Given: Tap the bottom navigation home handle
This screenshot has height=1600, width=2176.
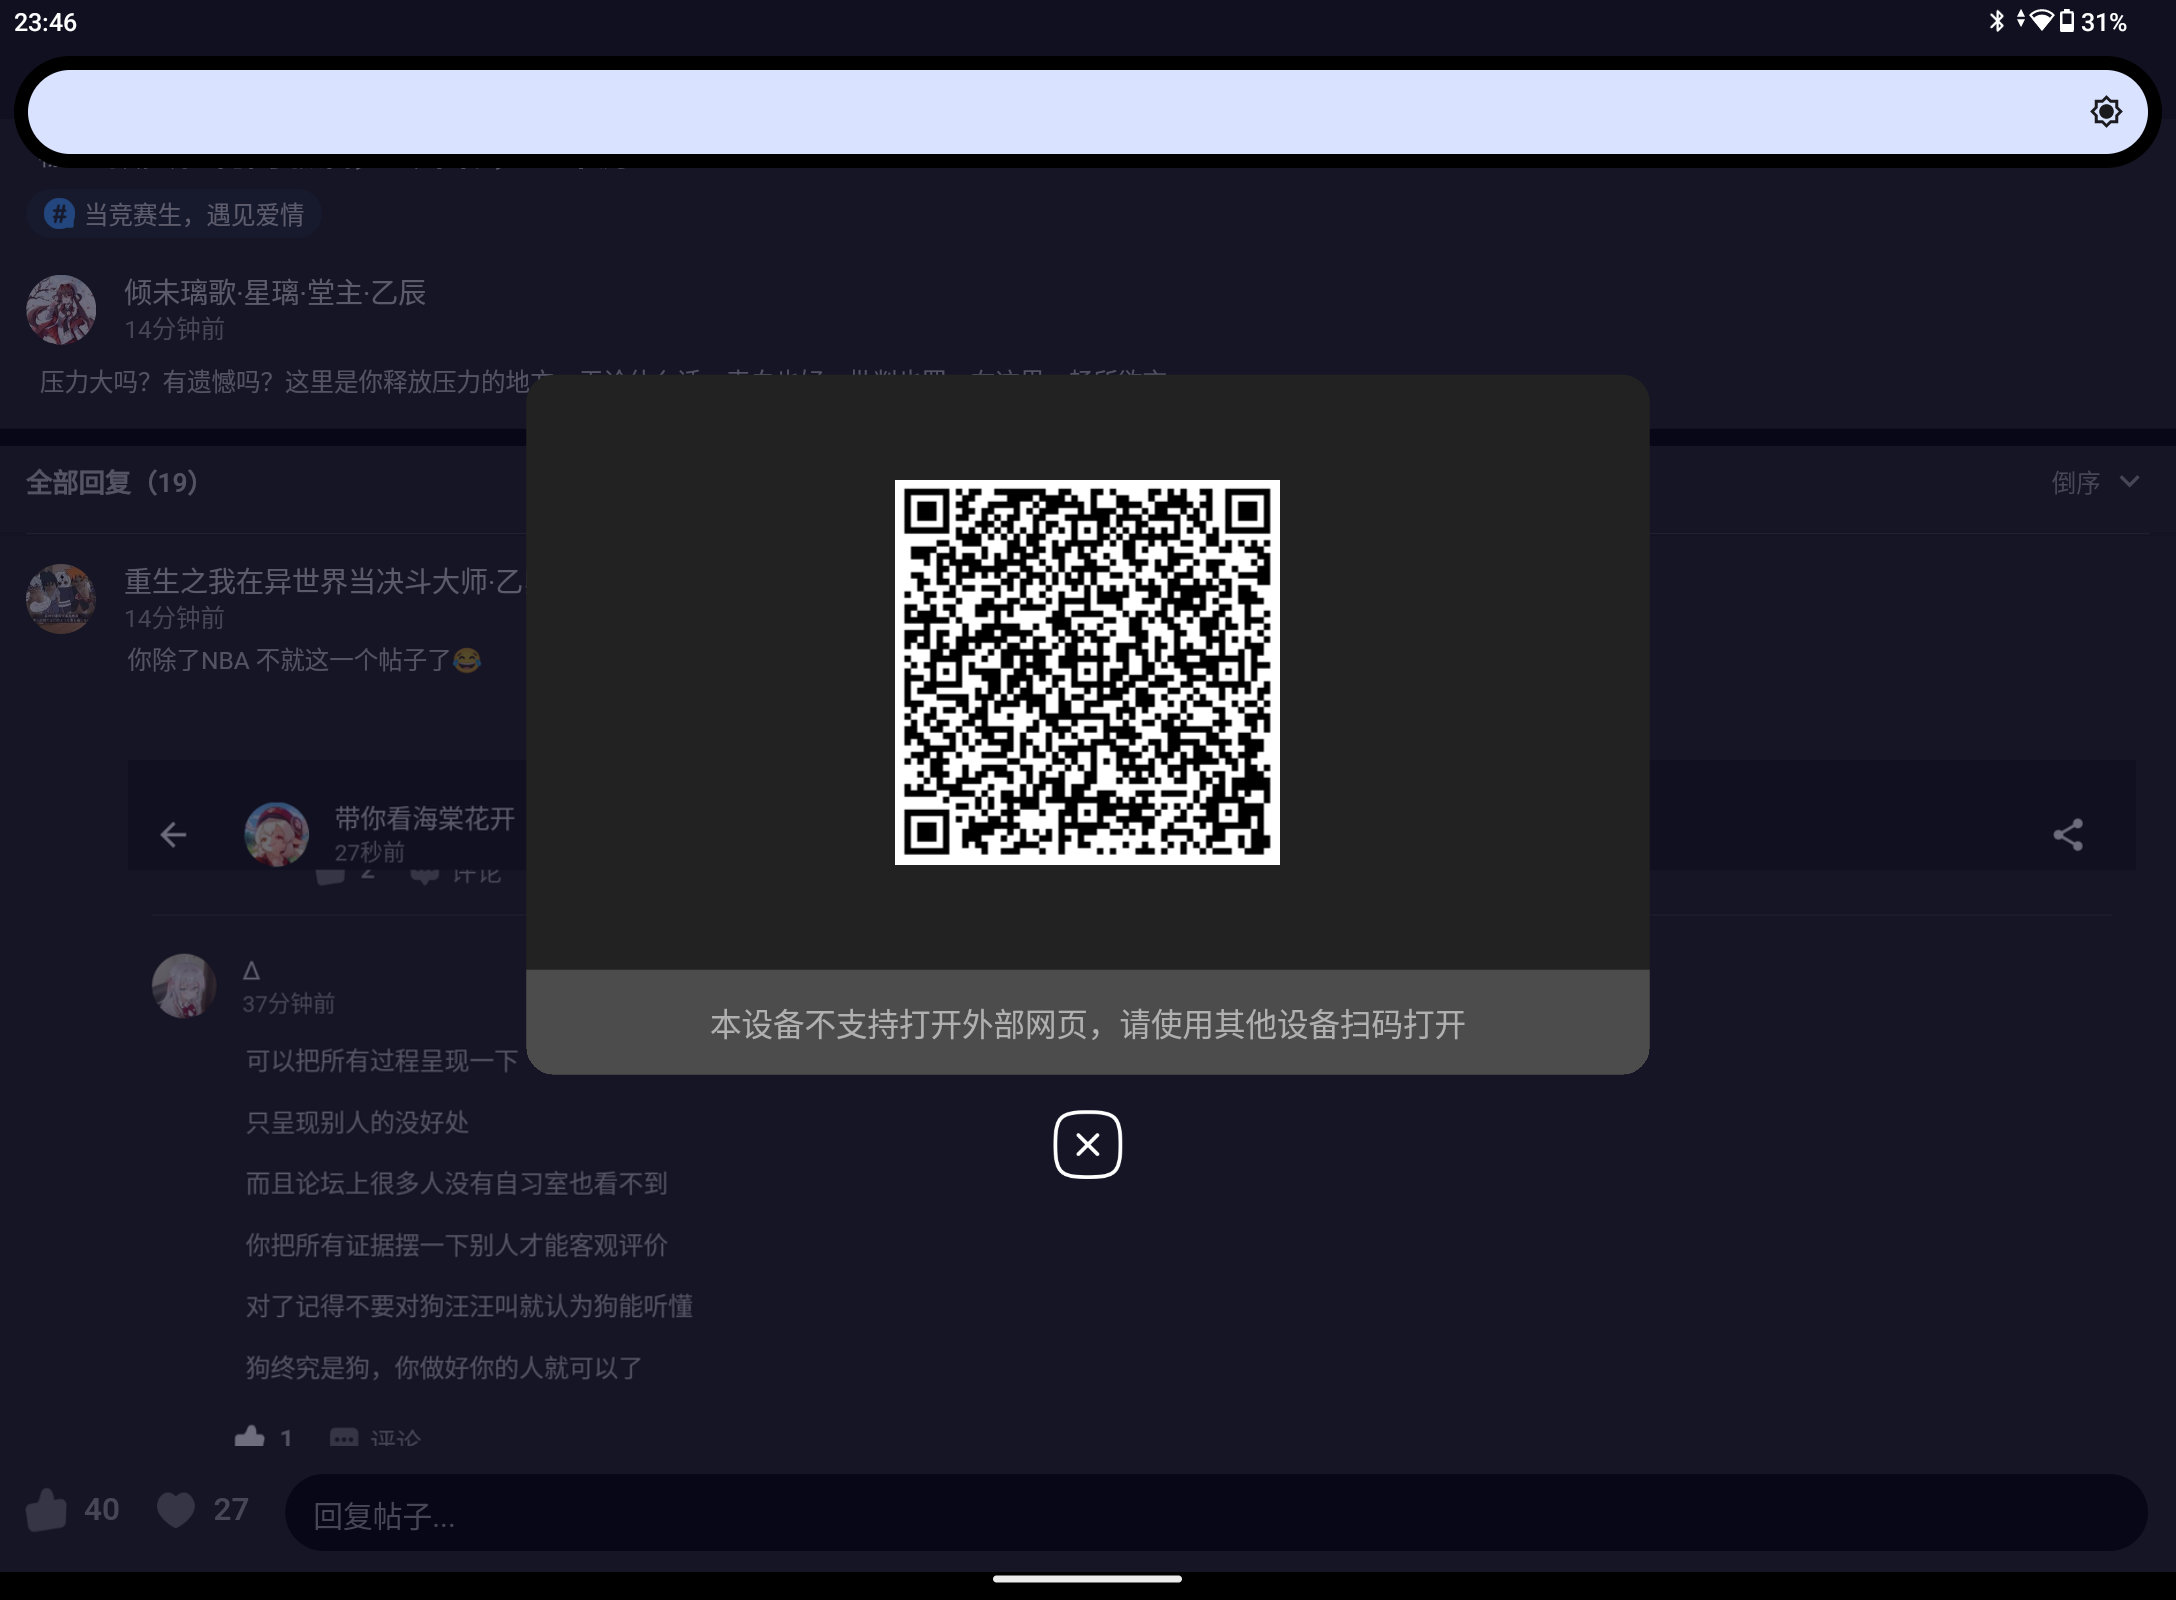Looking at the screenshot, I should click(1087, 1579).
